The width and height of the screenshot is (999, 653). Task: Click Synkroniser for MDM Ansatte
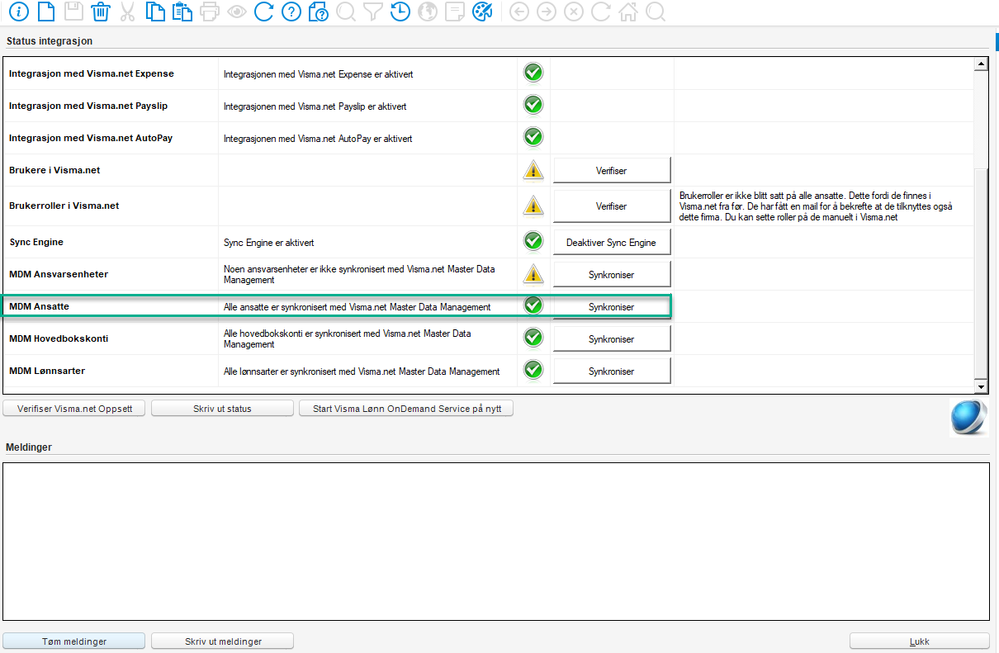tap(612, 306)
